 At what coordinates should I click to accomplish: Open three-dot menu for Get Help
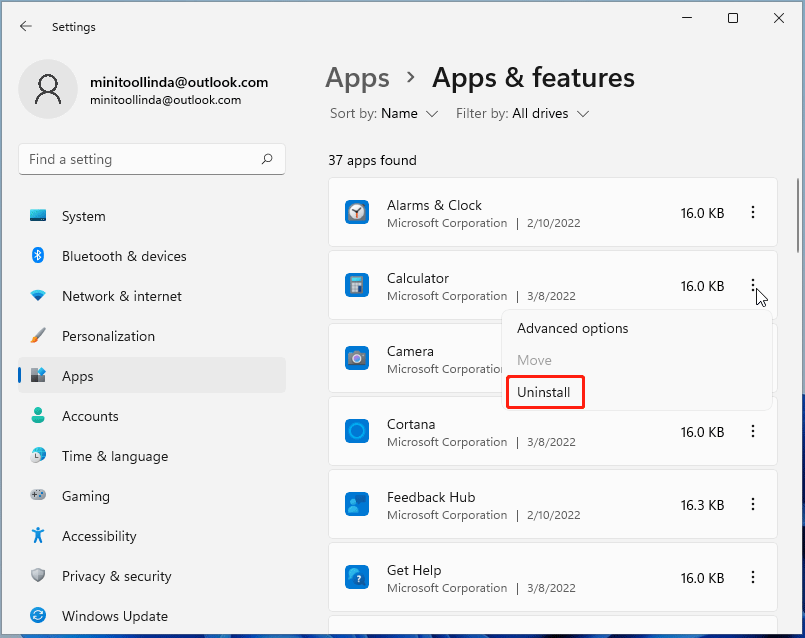click(x=753, y=577)
